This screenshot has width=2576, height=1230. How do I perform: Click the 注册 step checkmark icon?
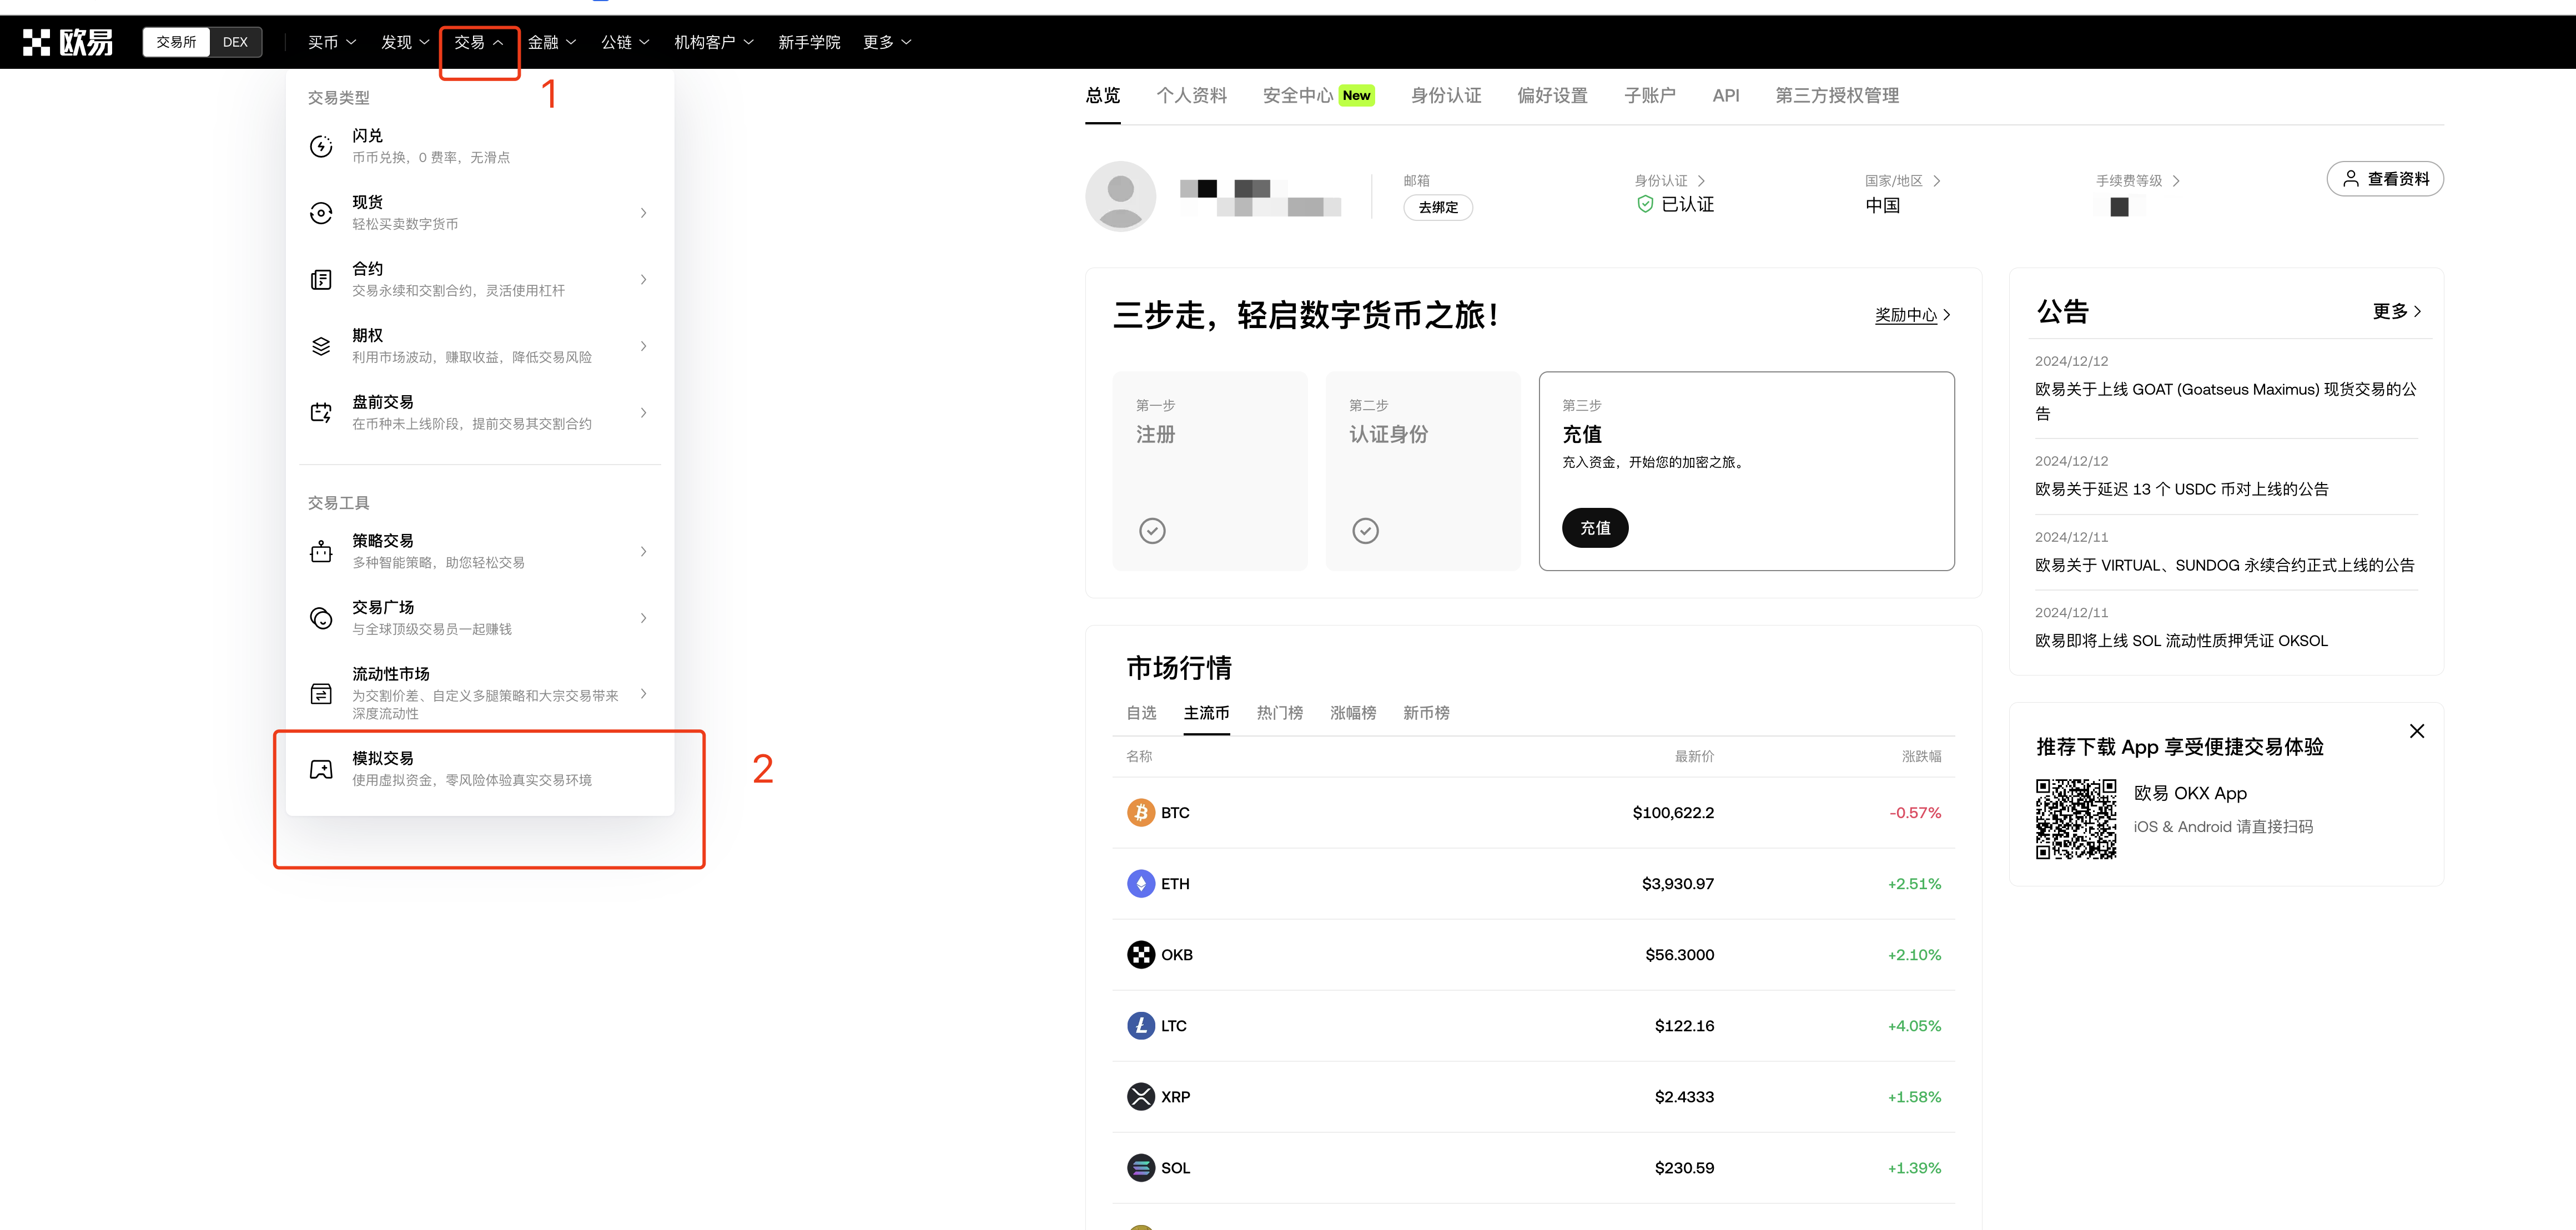(1152, 531)
